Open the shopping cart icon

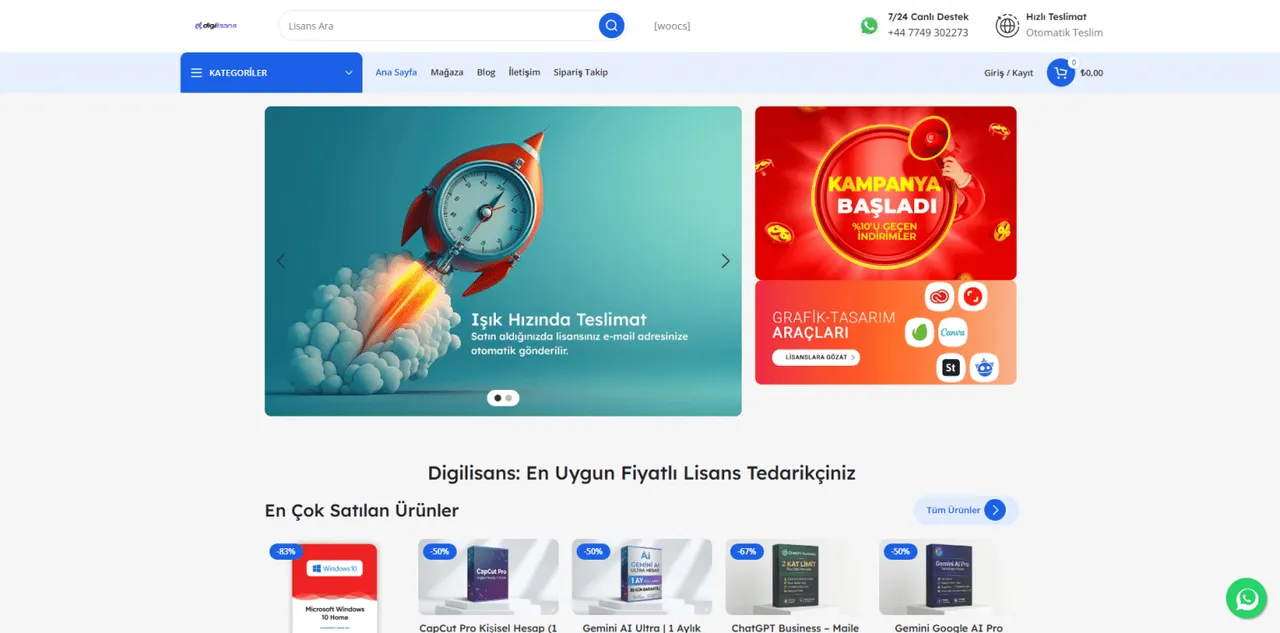pyautogui.click(x=1060, y=73)
